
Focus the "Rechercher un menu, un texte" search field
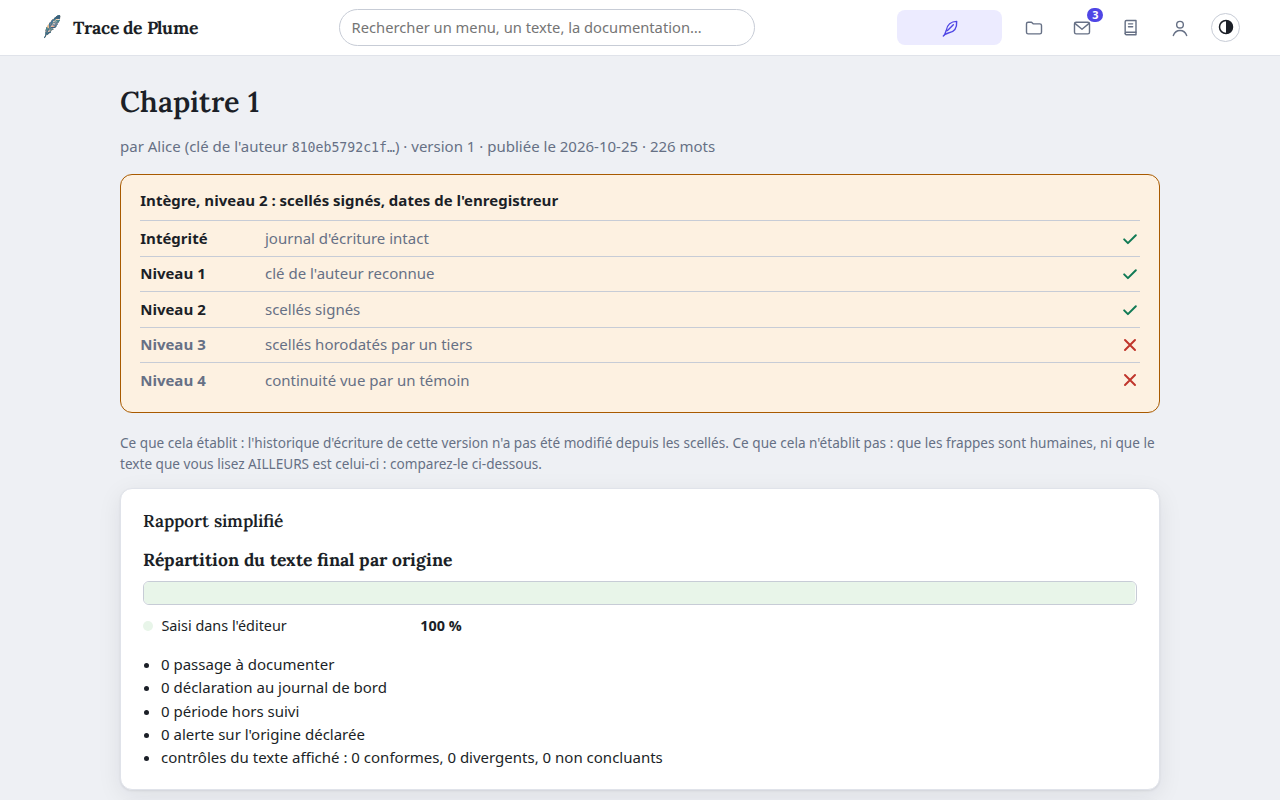click(547, 28)
